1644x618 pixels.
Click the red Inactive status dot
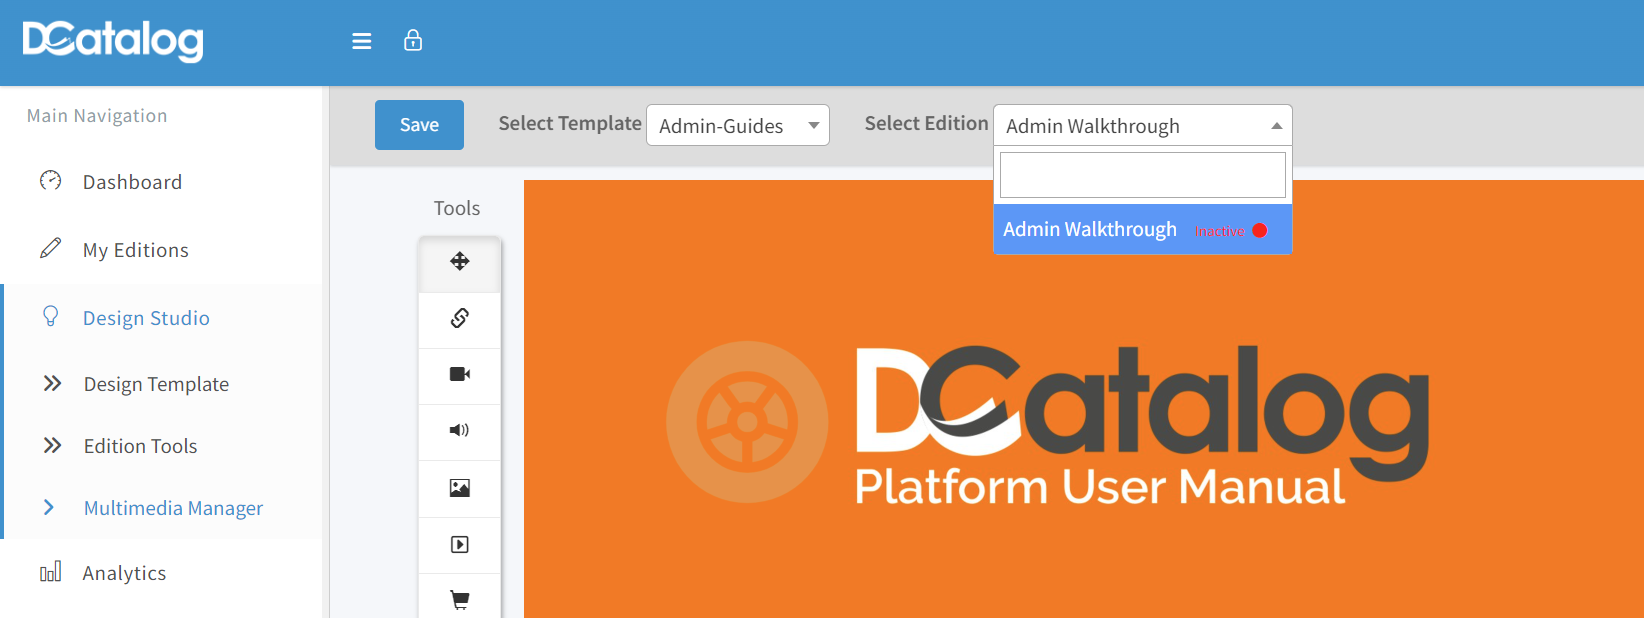coord(1260,230)
